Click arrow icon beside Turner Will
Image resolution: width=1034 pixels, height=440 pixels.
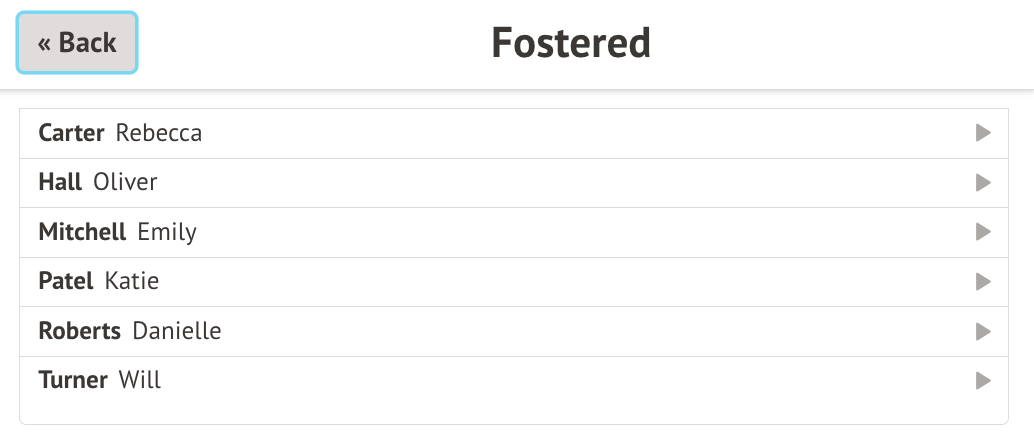tap(983, 380)
